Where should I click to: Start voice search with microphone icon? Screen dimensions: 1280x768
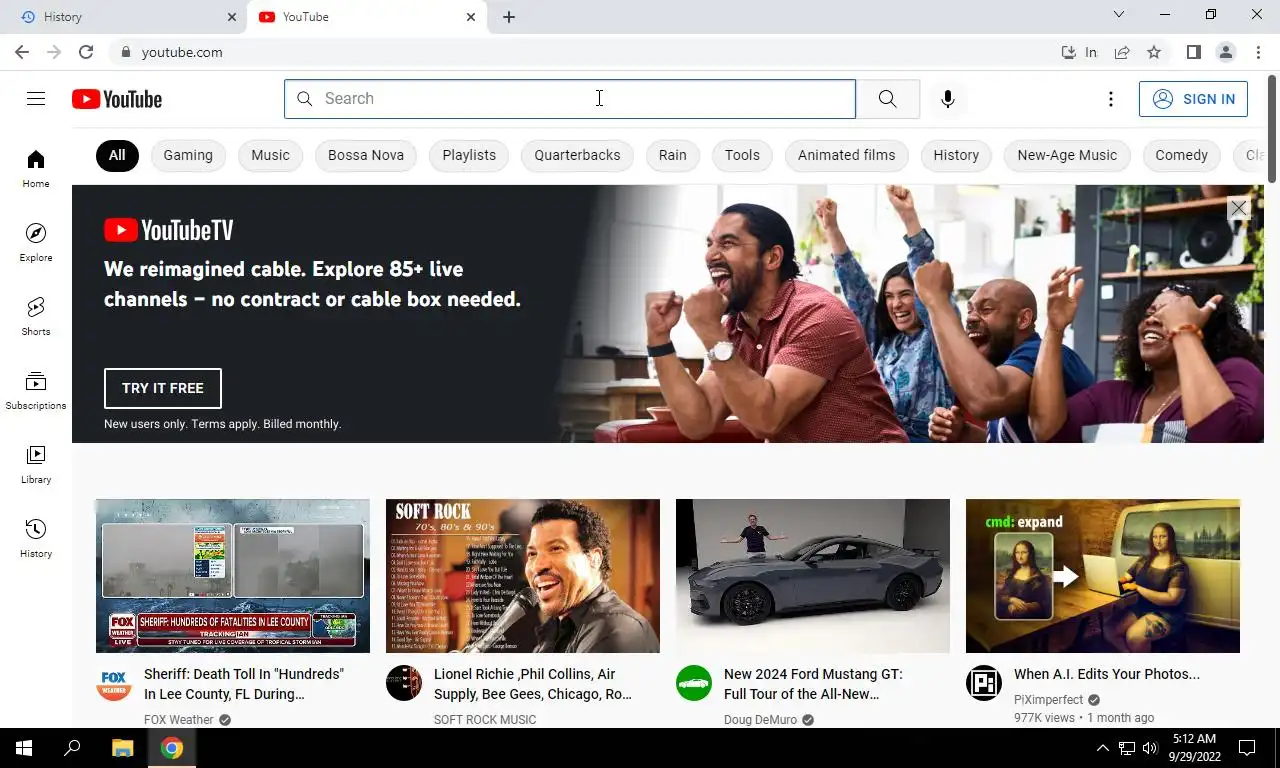pos(948,99)
